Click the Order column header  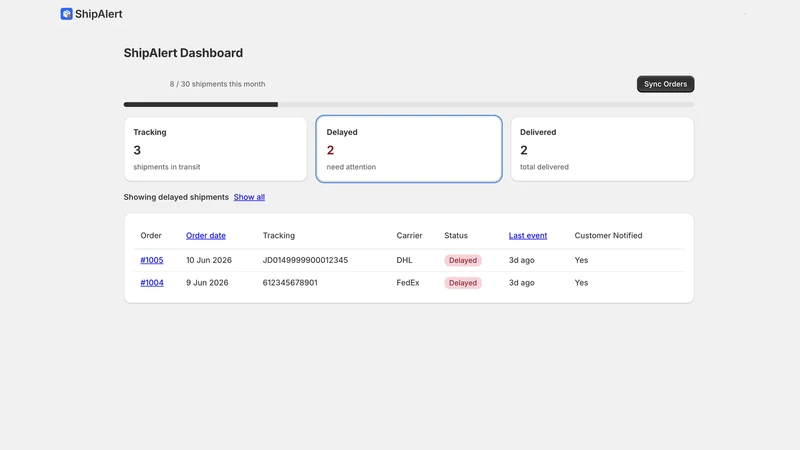pos(151,236)
